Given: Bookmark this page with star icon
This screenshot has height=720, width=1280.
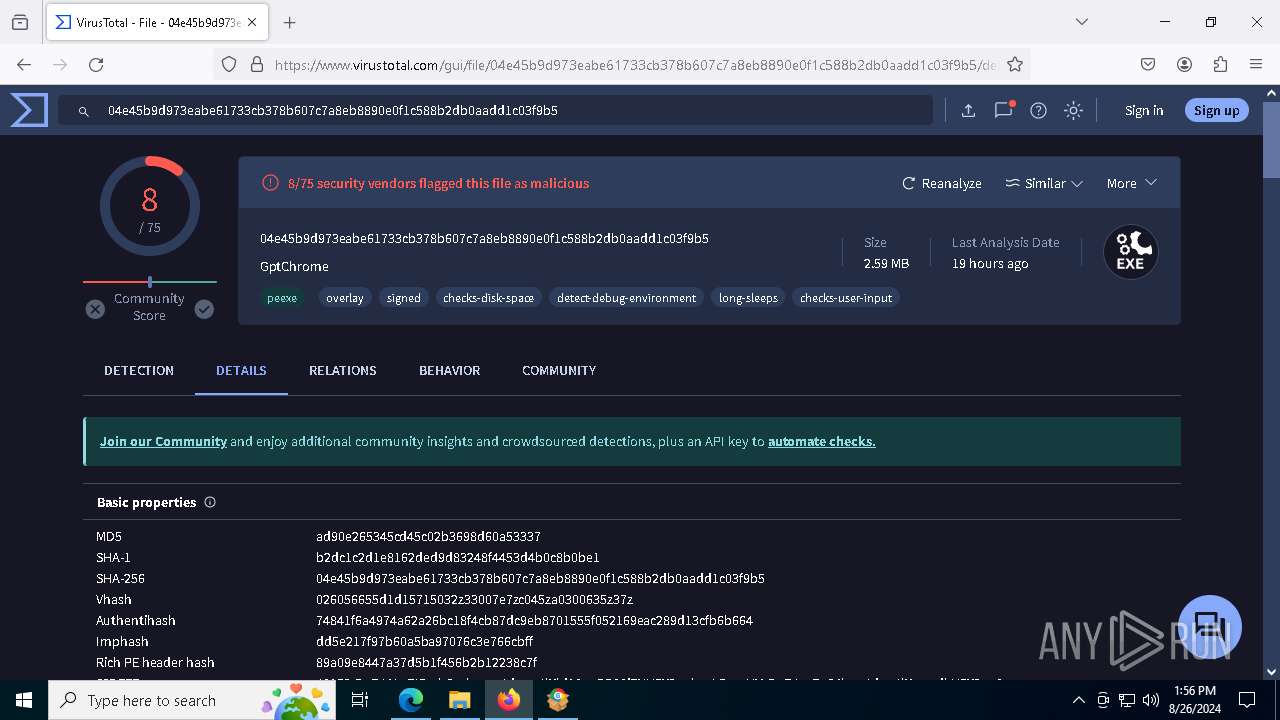Looking at the screenshot, I should pos(1015,64).
